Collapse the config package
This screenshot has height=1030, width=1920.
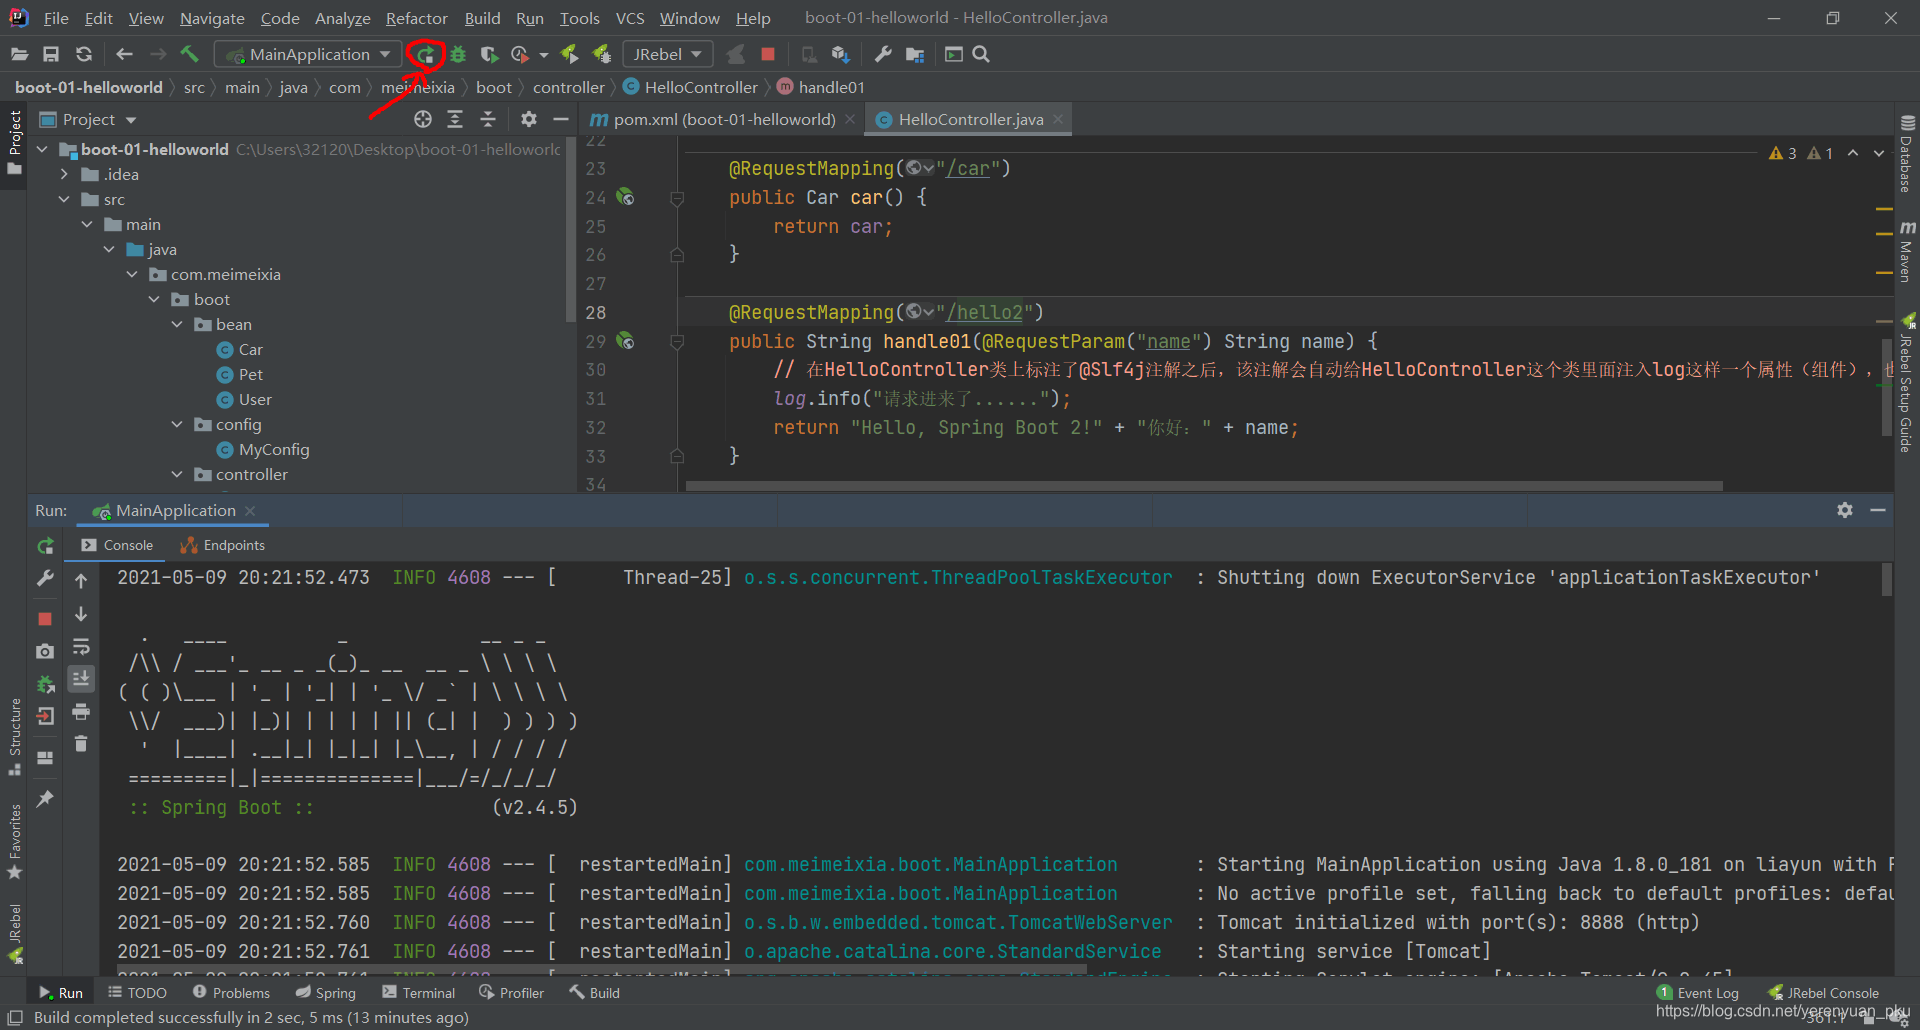point(177,424)
